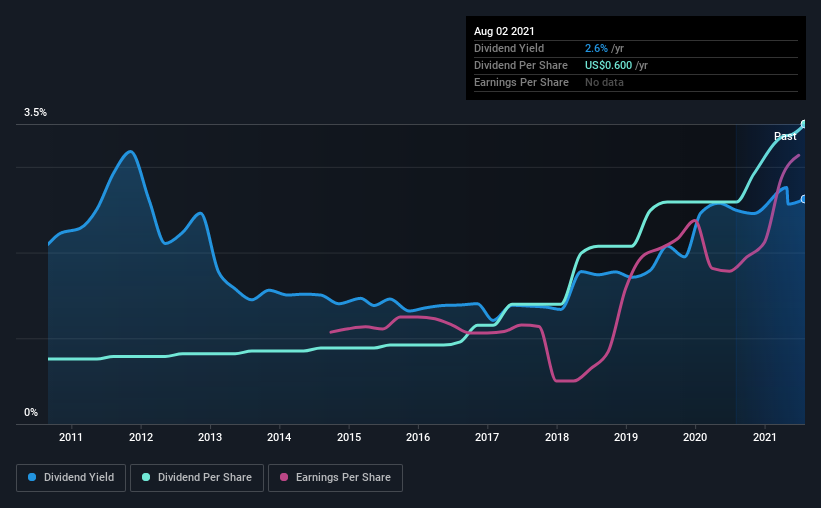
Task: Click the 2.6% dividend yield value in tooltip
Action: (596, 48)
